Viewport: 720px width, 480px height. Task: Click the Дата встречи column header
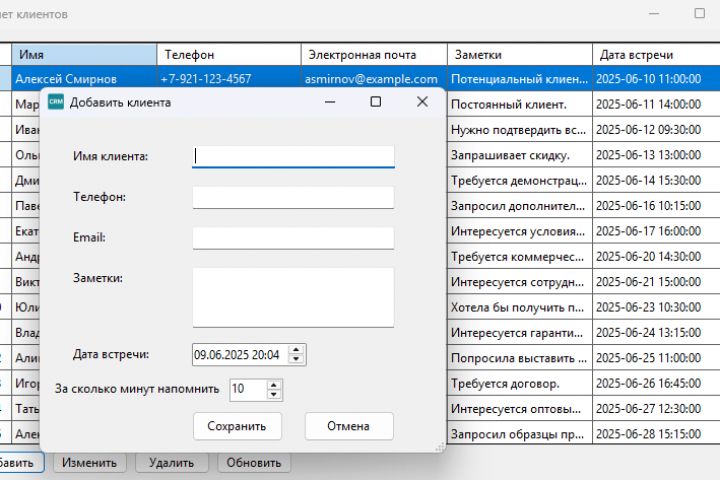point(657,55)
